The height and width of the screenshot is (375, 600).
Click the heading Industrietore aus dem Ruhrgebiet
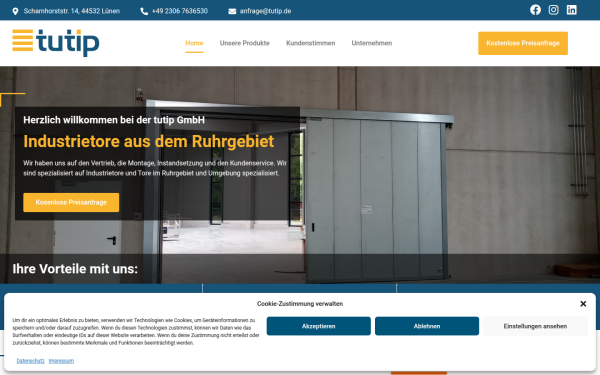point(148,141)
